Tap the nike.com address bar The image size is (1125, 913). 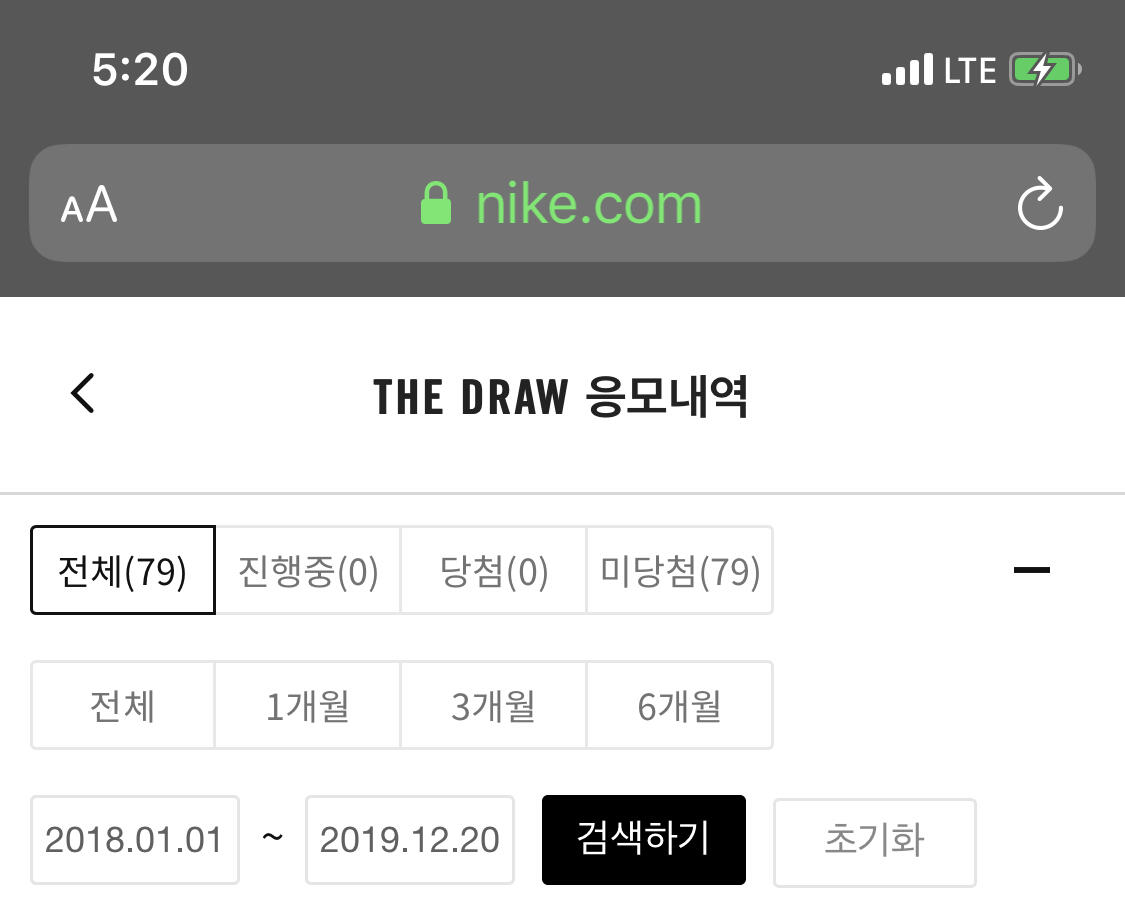(x=588, y=204)
